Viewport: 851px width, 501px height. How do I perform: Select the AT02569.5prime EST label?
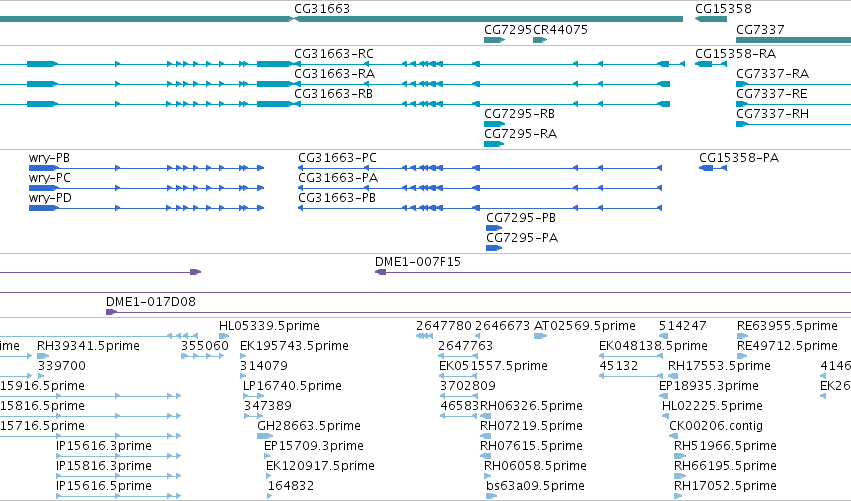(585, 326)
